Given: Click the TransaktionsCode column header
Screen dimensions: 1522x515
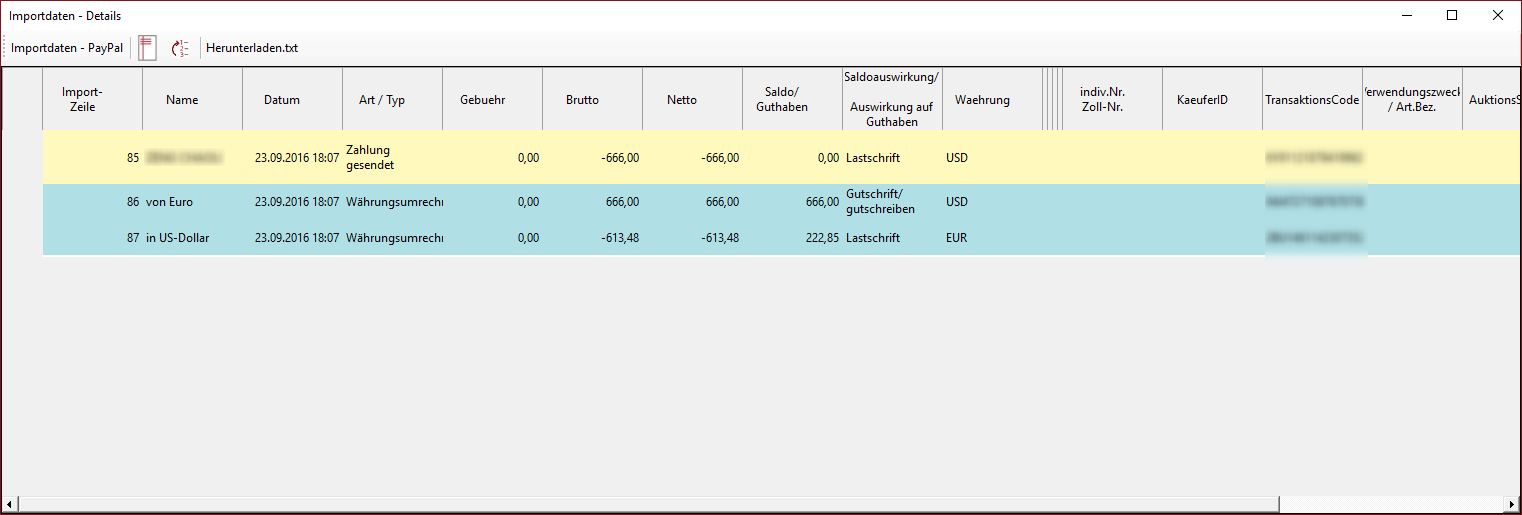Looking at the screenshot, I should 1312,99.
